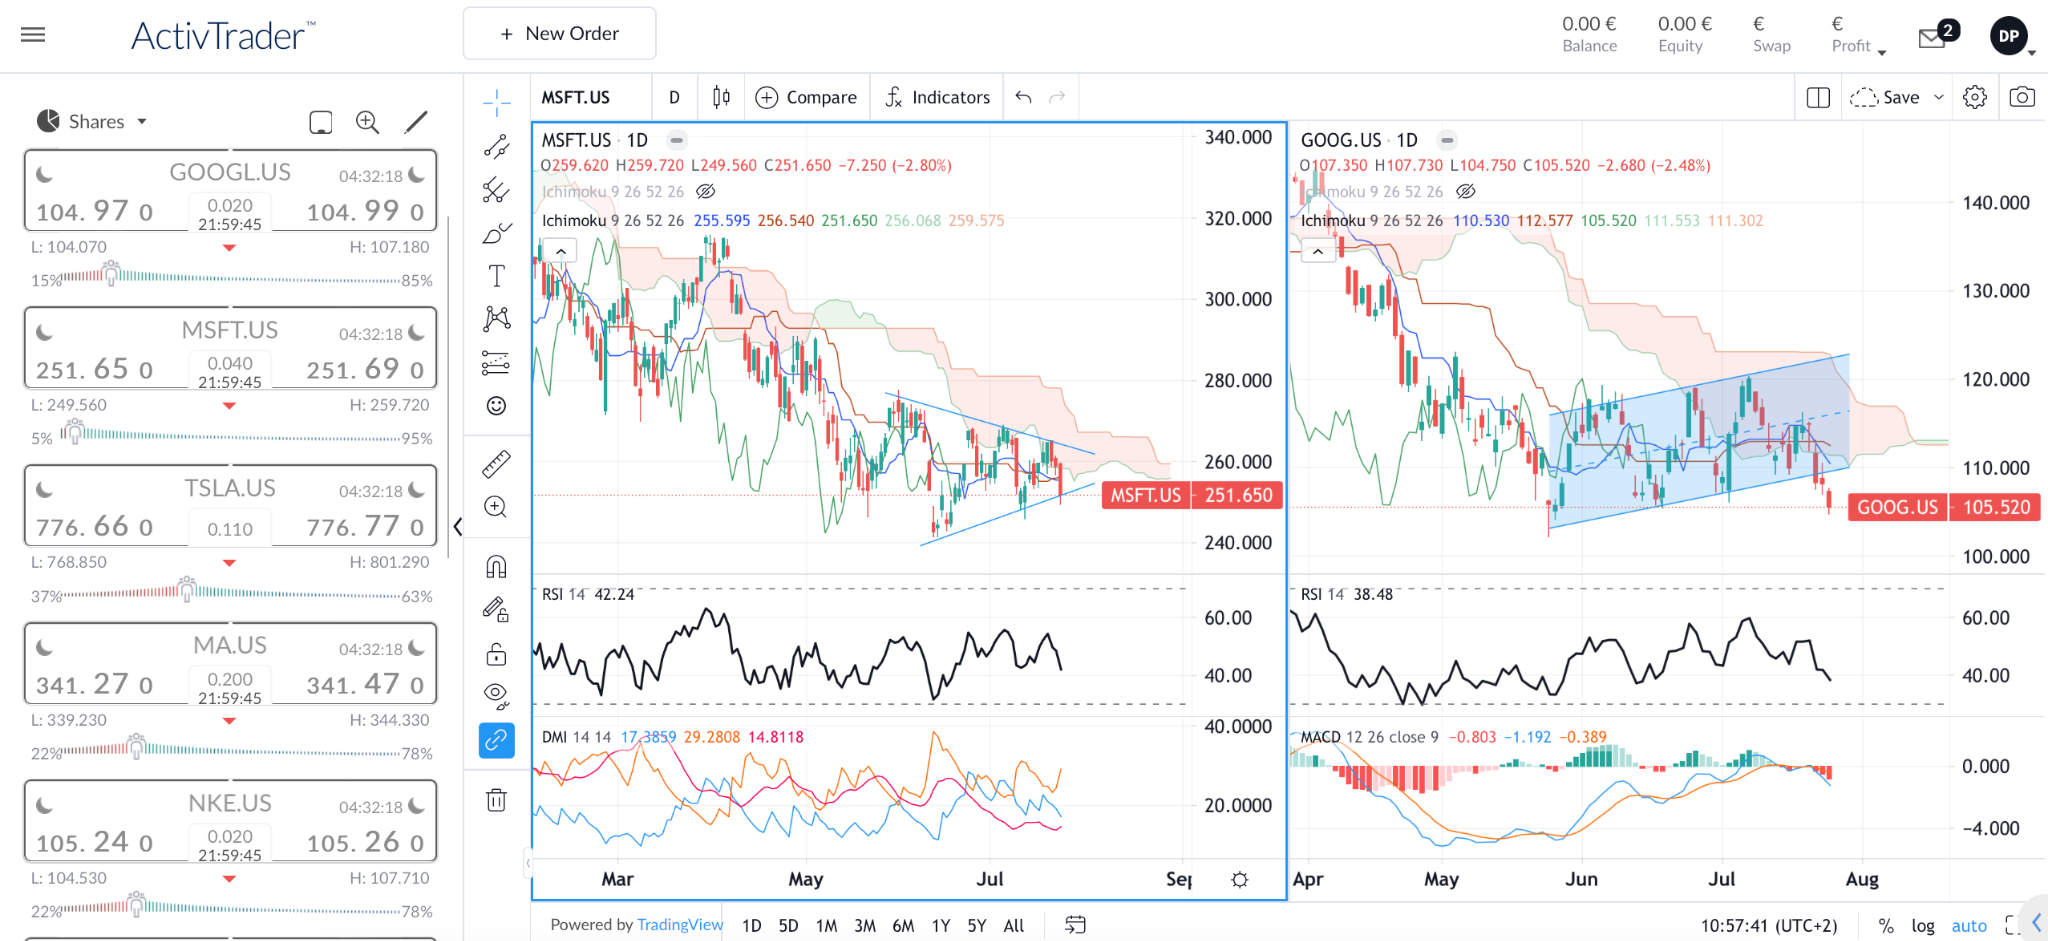The width and height of the screenshot is (2048, 941).
Task: Open the emoji icons tool
Action: coord(496,405)
